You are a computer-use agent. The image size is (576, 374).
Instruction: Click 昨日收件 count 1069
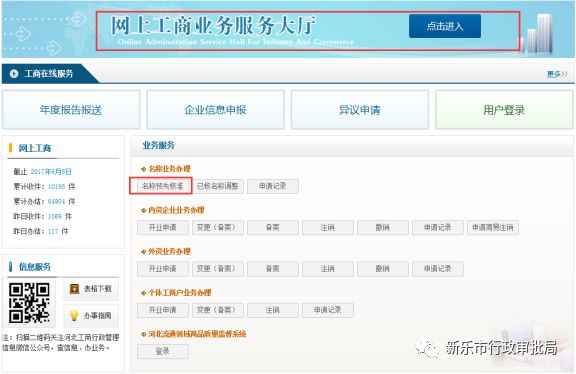pyautogui.click(x=55, y=216)
